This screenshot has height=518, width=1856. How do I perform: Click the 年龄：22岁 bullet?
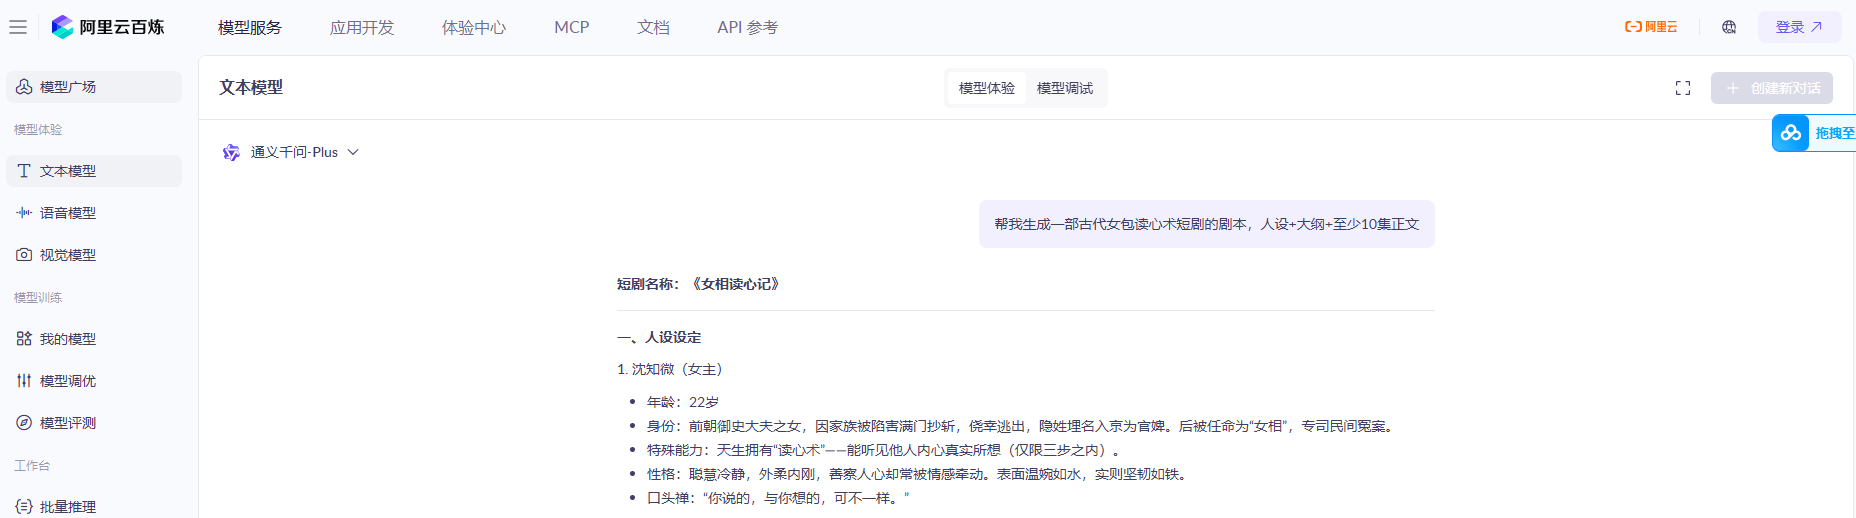683,402
